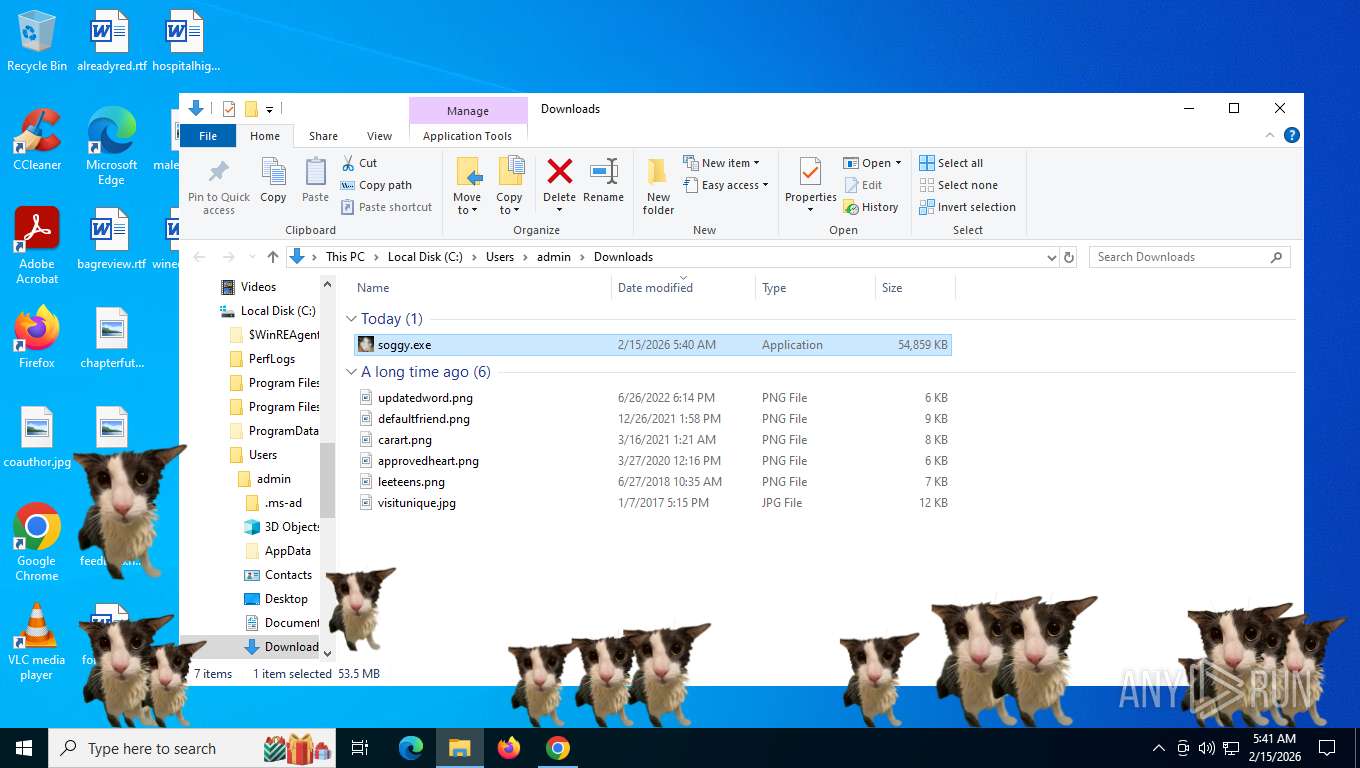The width and height of the screenshot is (1360, 768).
Task: Click the New folder icon
Action: click(x=658, y=172)
